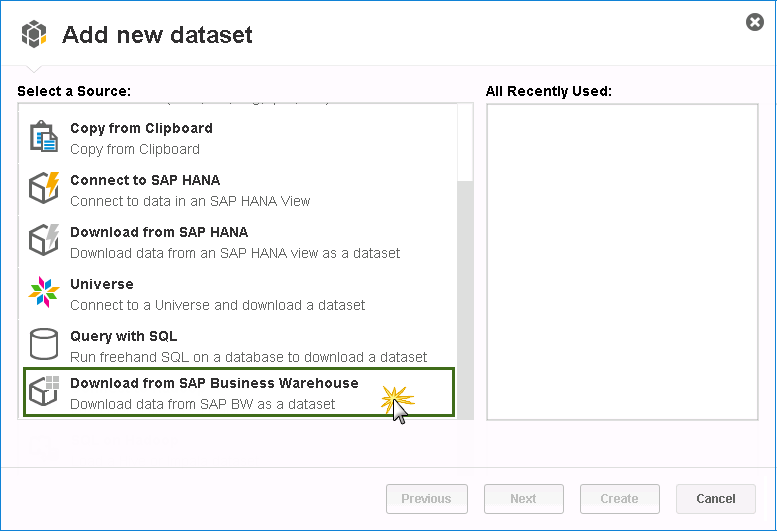
Task: Click the Next button
Action: click(x=523, y=499)
